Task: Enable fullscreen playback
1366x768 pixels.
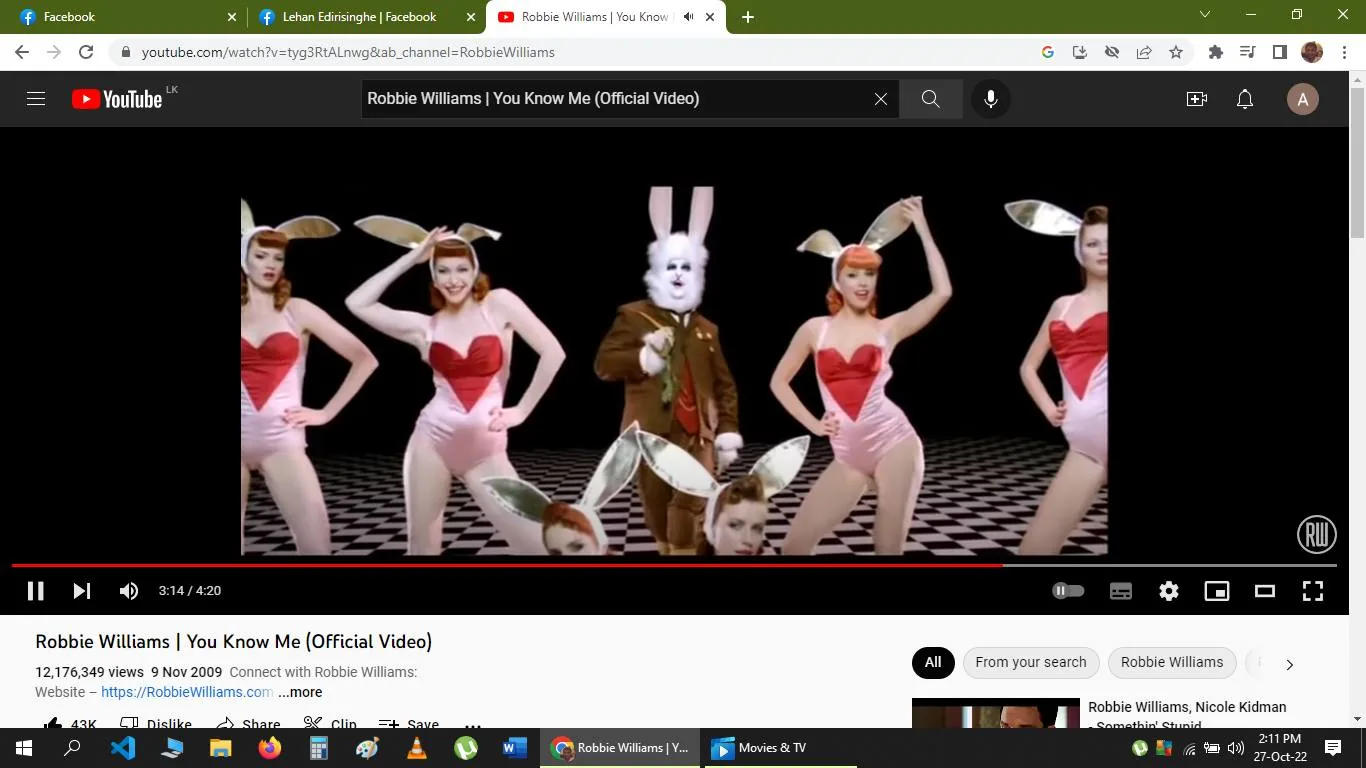Action: [1312, 591]
